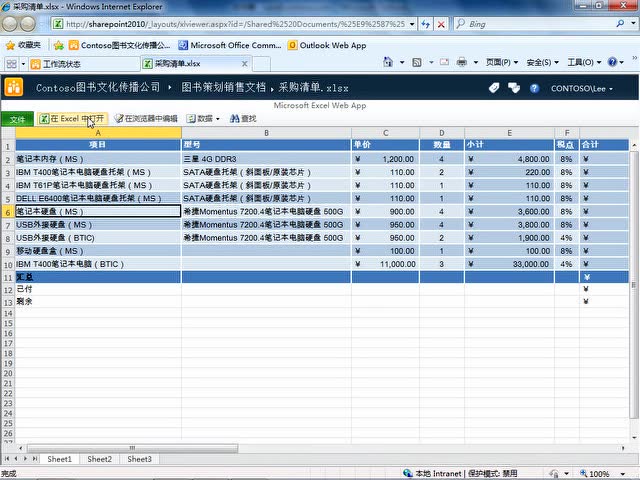The width and height of the screenshot is (640, 480).
Task: Click the RSS feeds icon
Action: tap(417, 62)
